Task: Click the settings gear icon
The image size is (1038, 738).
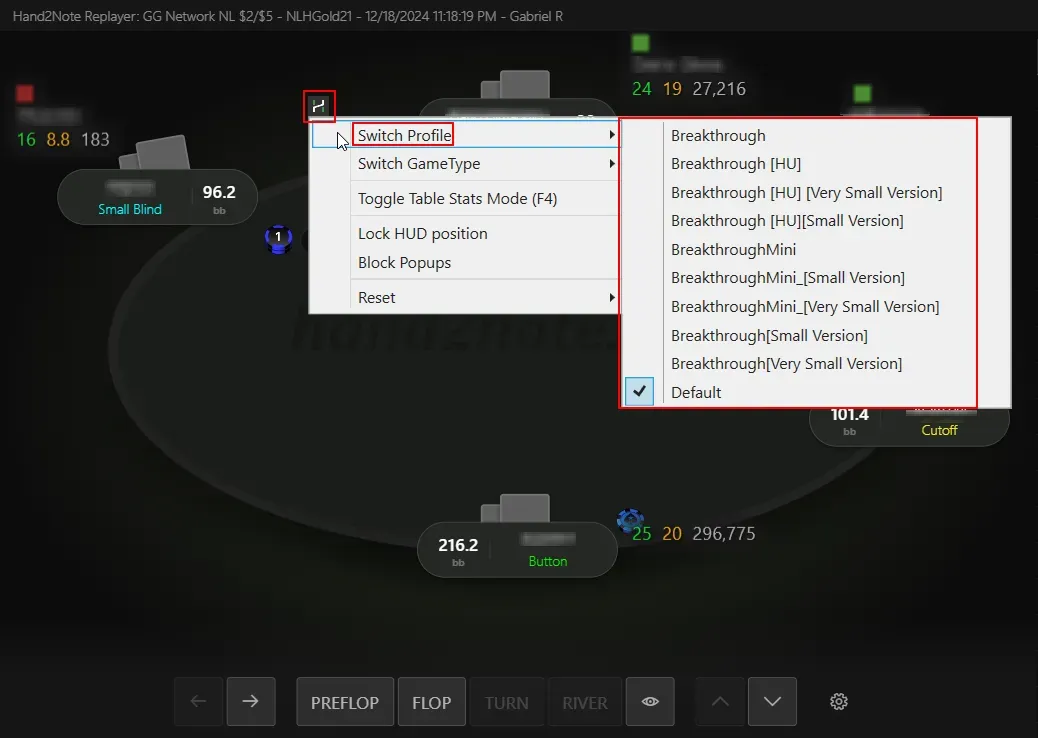Action: pyautogui.click(x=839, y=702)
